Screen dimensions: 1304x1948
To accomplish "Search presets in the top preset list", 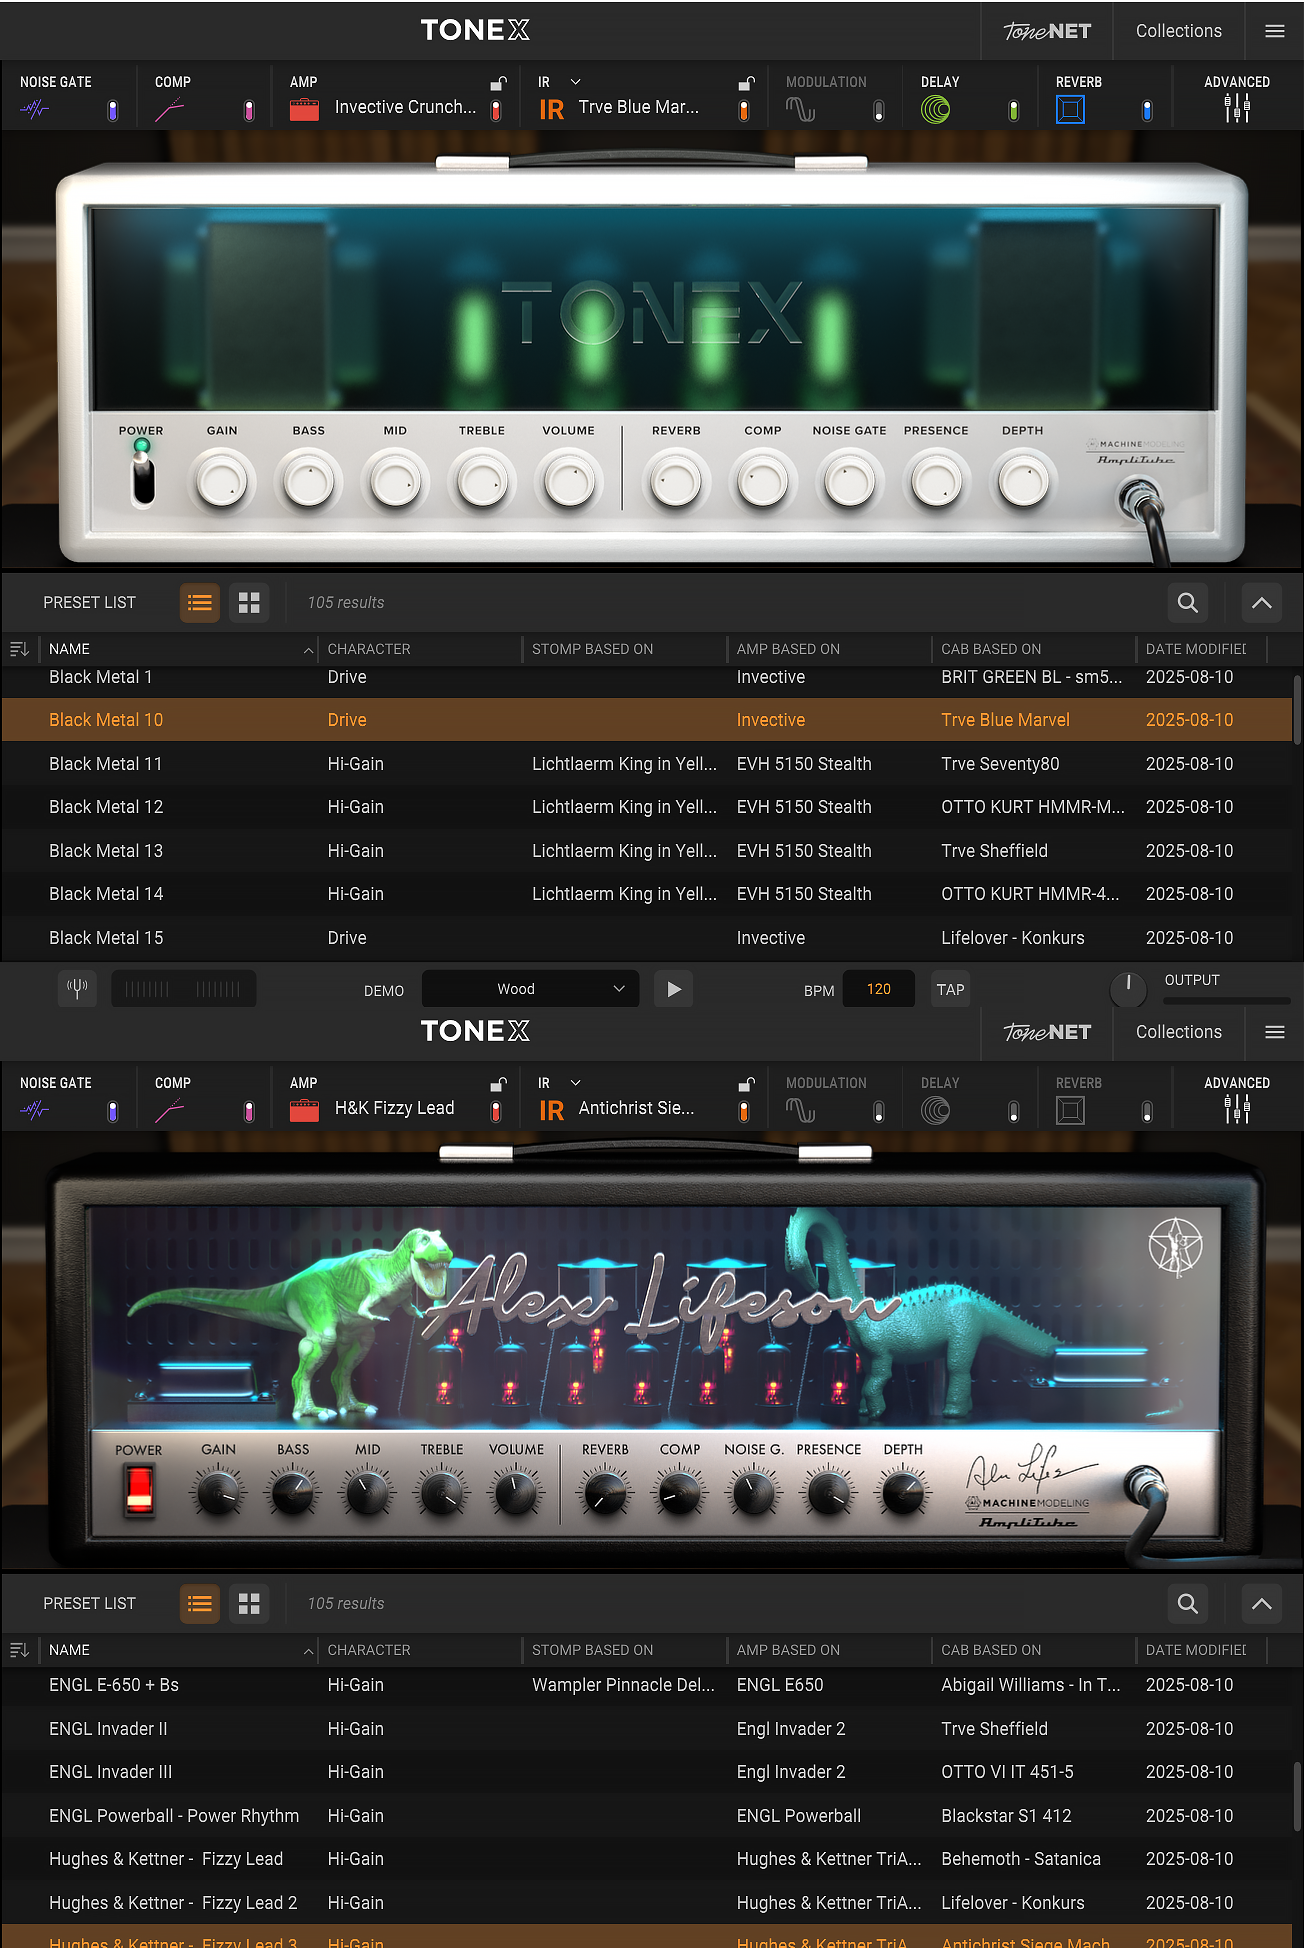I will [x=1188, y=603].
